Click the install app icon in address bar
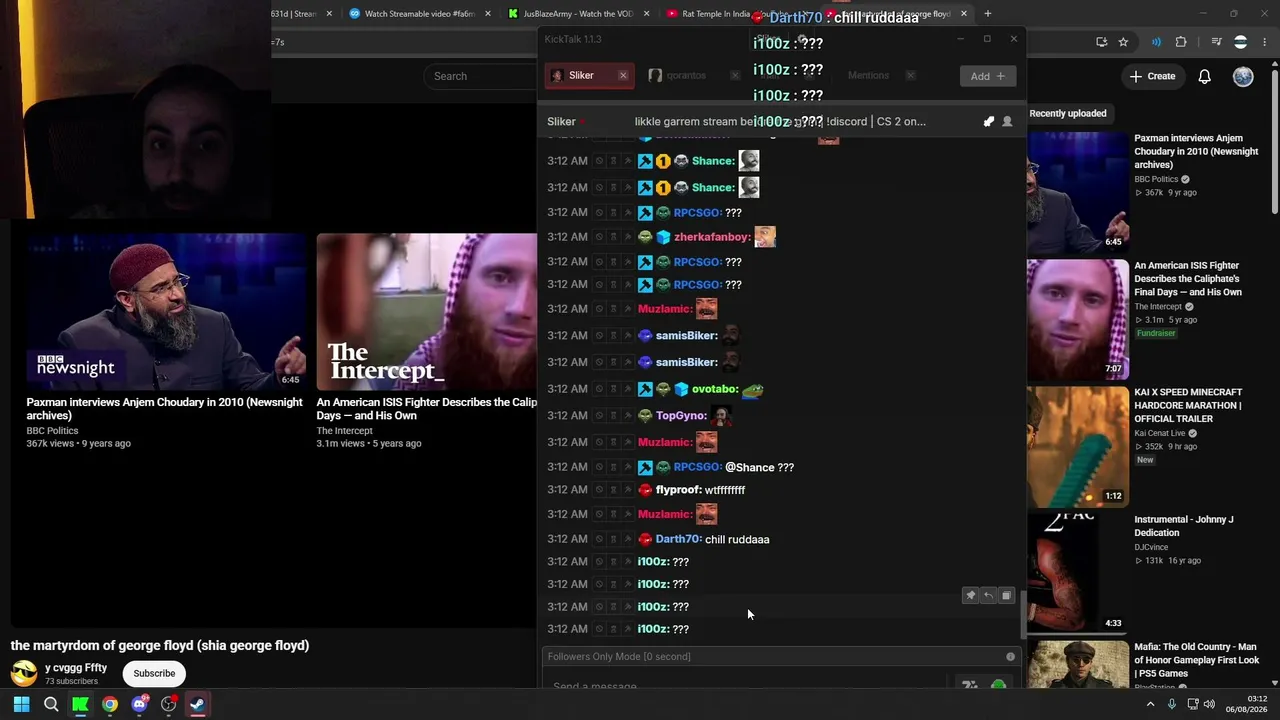The width and height of the screenshot is (1280, 720). (x=1101, y=42)
